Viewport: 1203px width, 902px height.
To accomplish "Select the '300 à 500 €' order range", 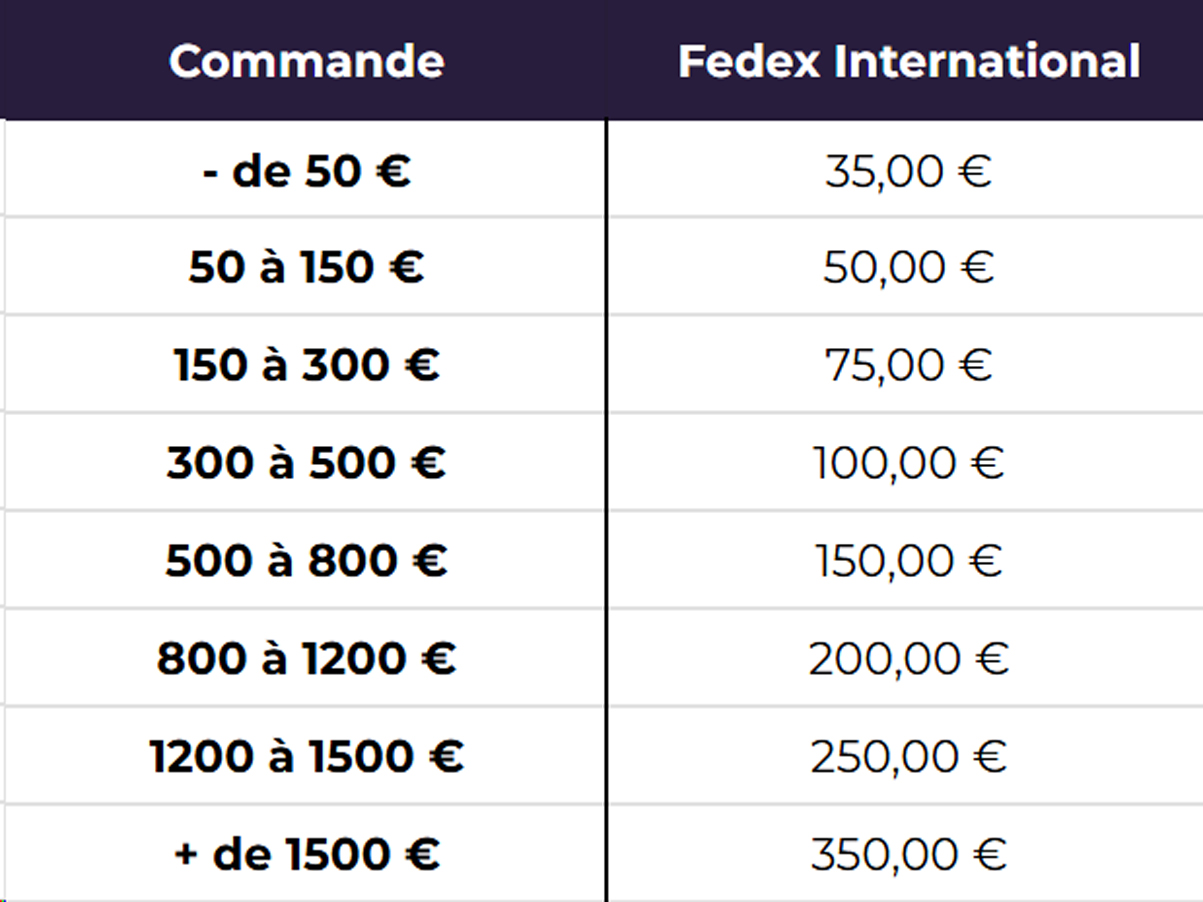I will point(306,462).
